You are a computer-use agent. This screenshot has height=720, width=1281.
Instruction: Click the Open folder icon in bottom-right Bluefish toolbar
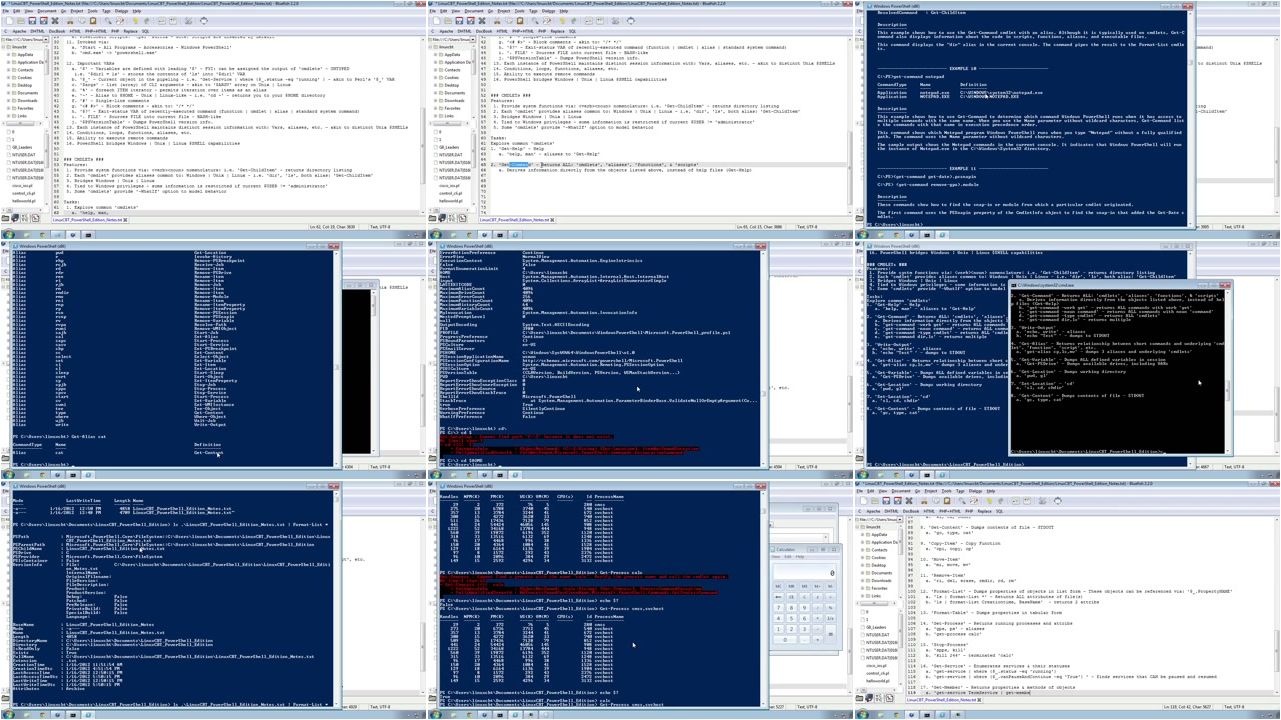point(874,501)
